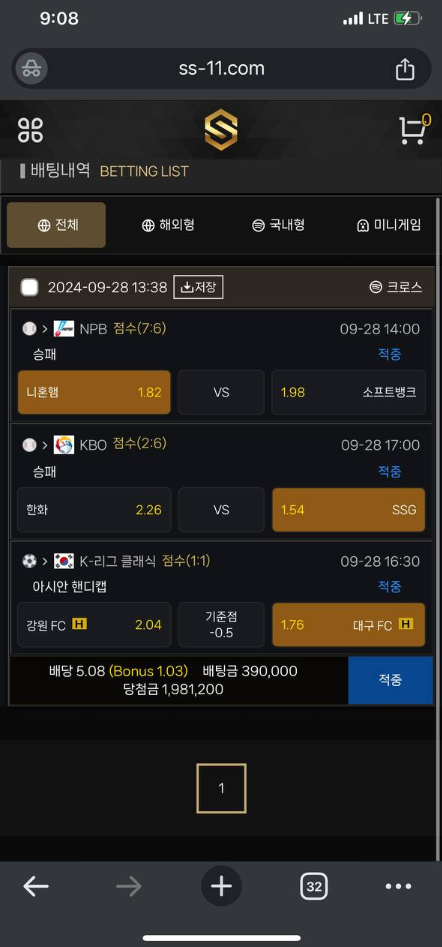
Task: Click the blue 적중 button
Action: (390, 680)
